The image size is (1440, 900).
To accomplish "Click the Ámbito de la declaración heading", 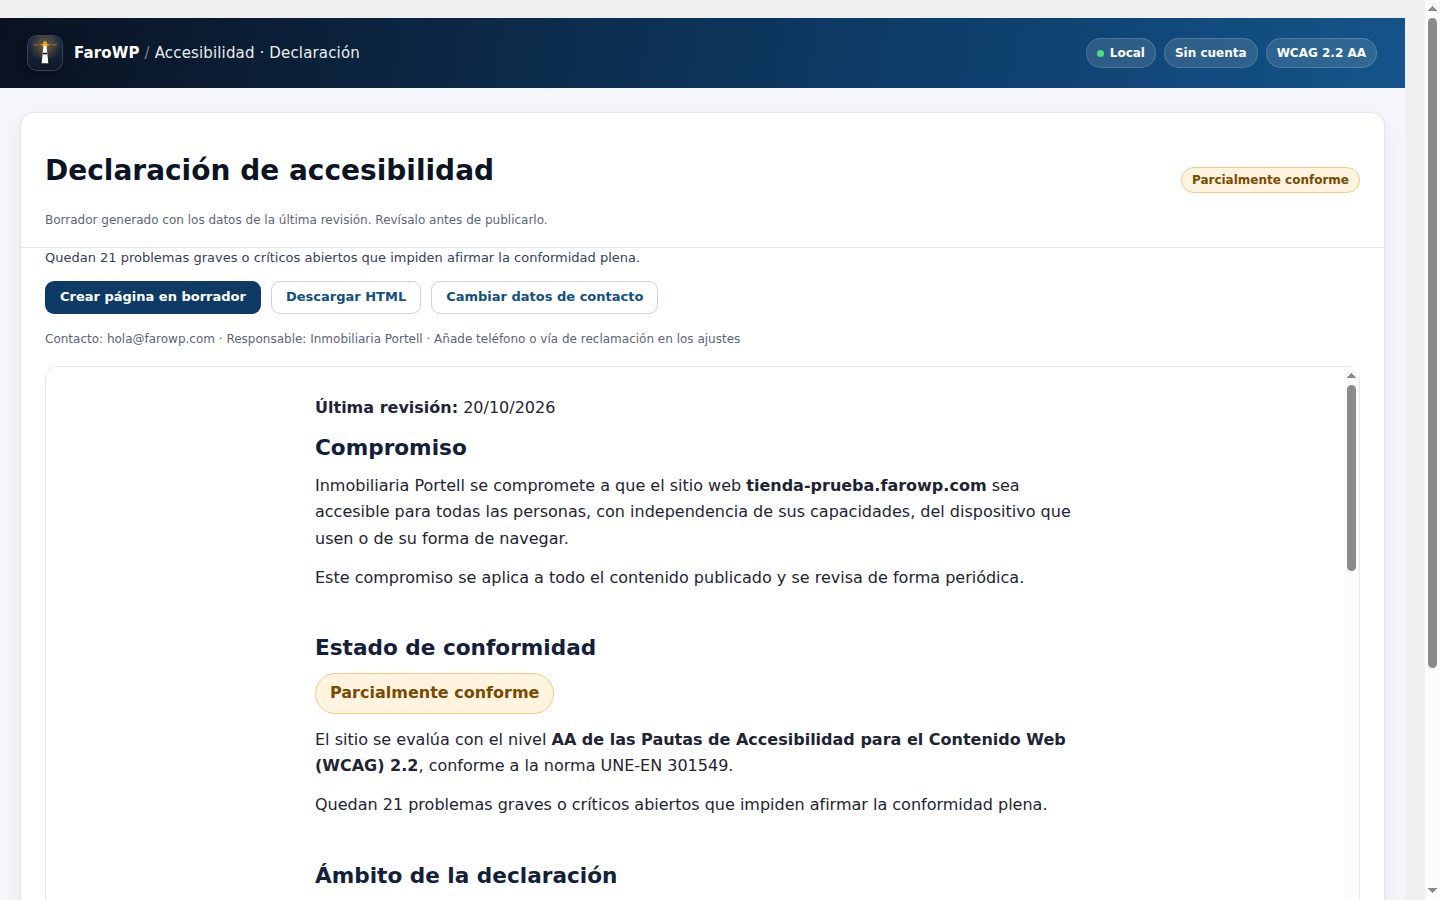I will 466,875.
